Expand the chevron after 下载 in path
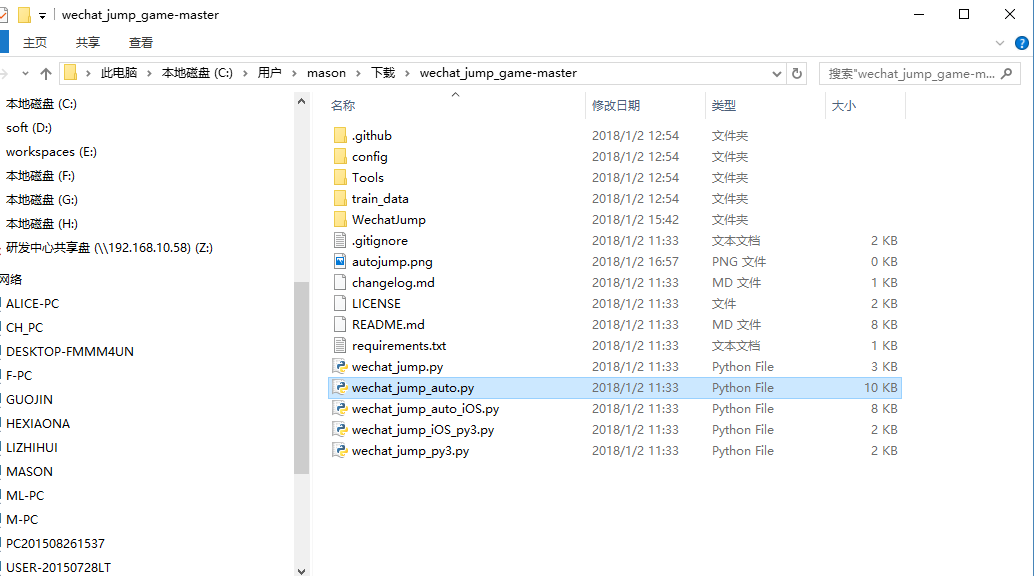1034x576 pixels. tap(407, 73)
